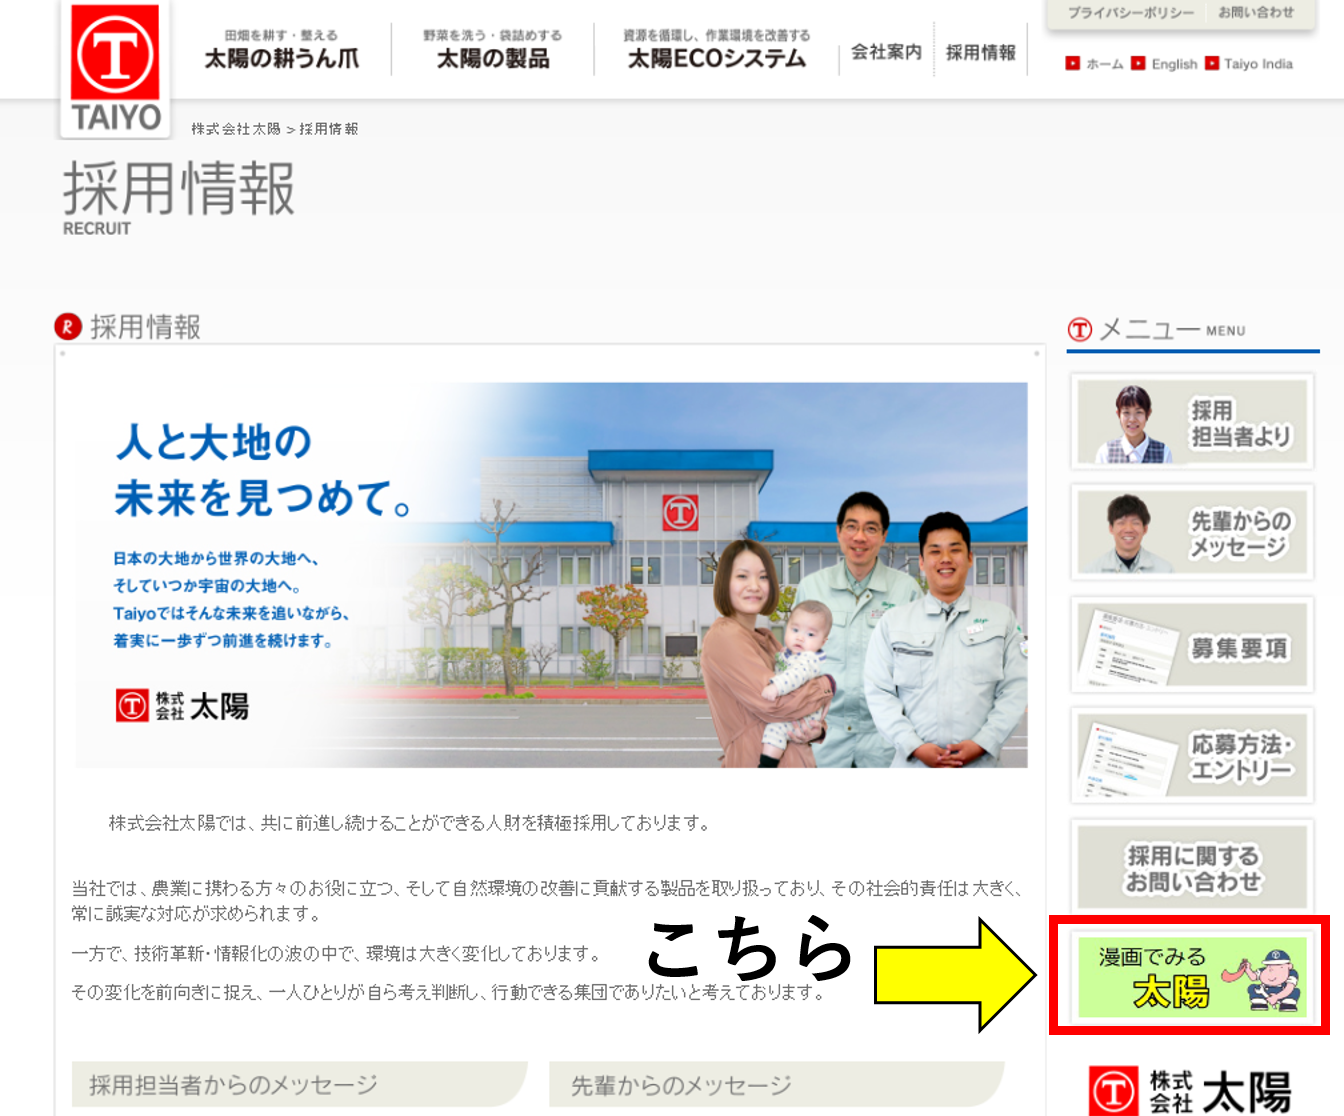Open 募集要項 sidebar banner
Viewport: 1344px width, 1116px height.
point(1191,645)
